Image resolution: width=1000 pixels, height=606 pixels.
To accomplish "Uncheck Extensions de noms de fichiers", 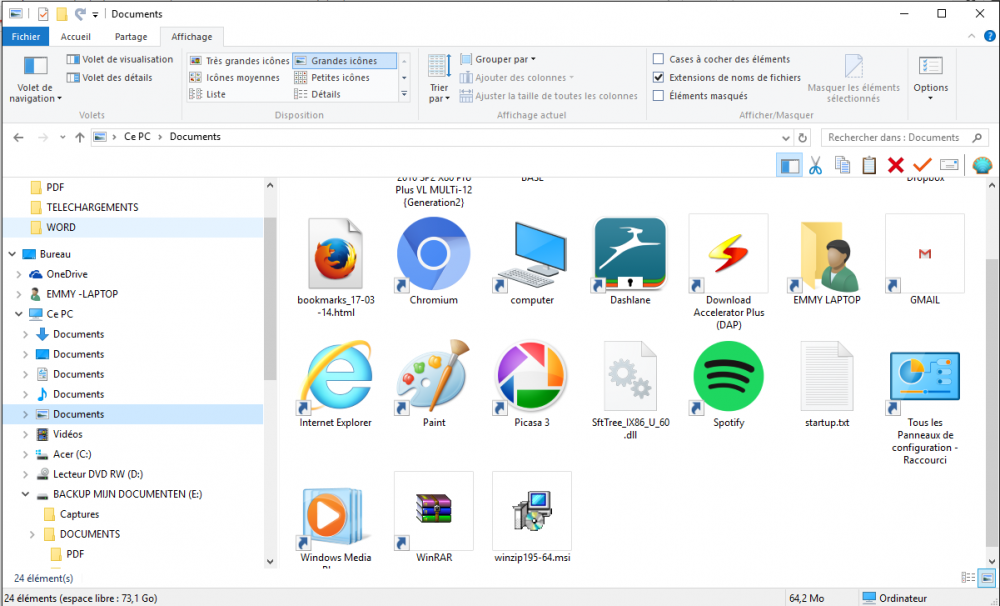I will point(658,77).
